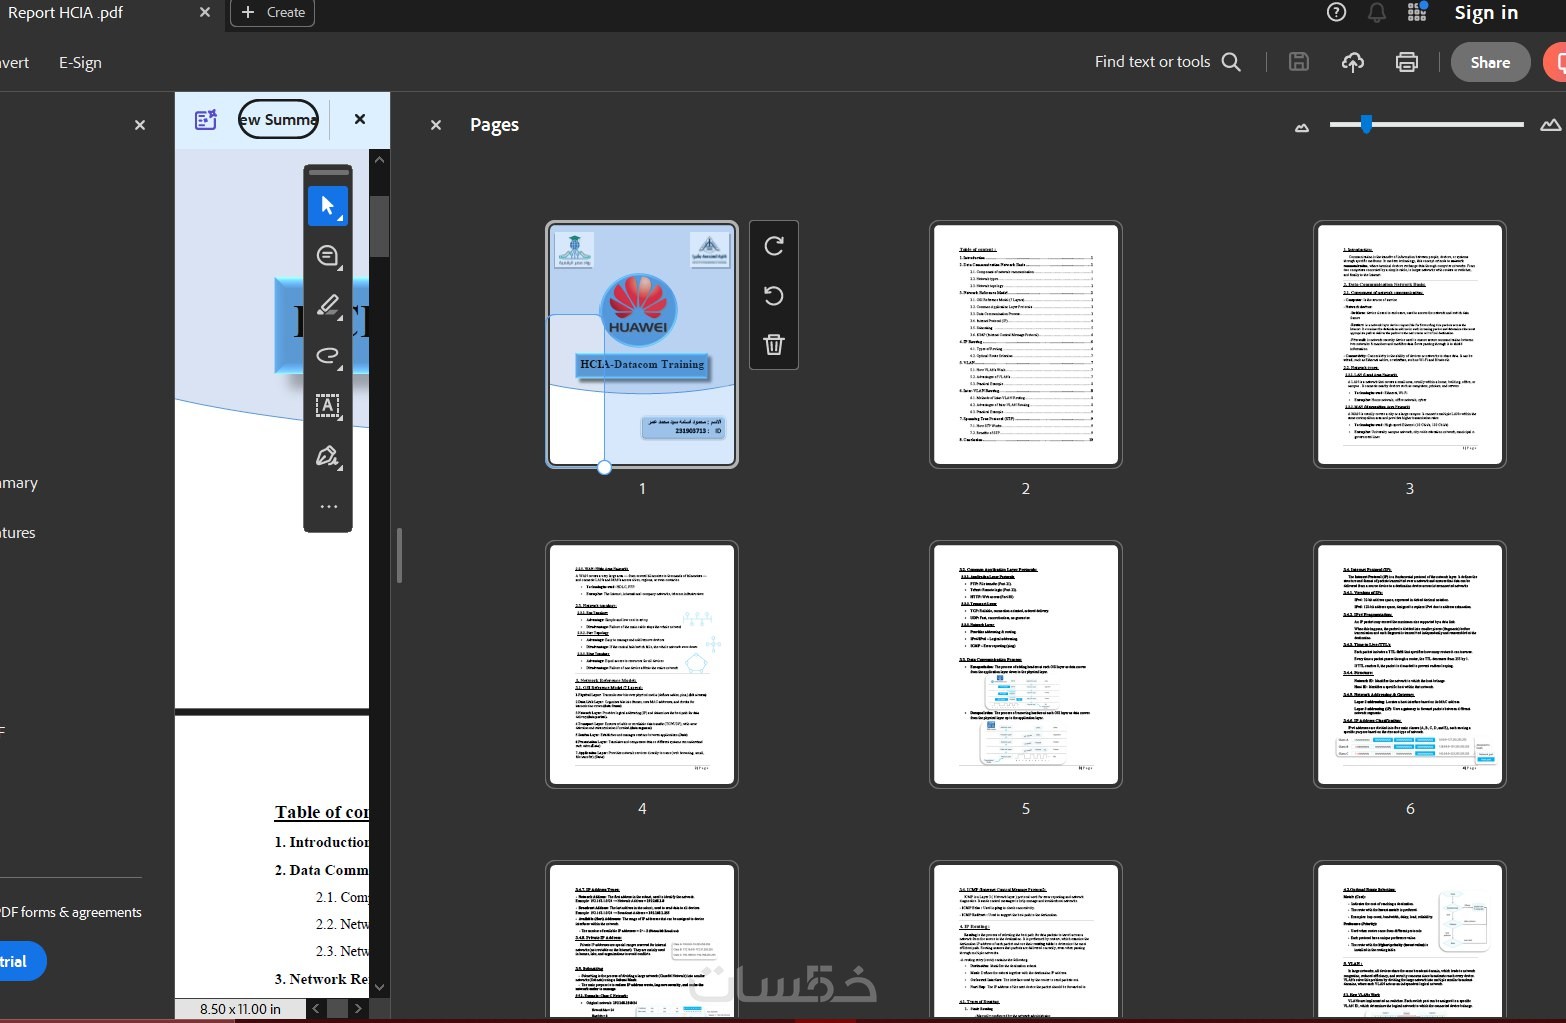Save the document with the disk icon
Viewport: 1566px width, 1023px height.
pyautogui.click(x=1299, y=62)
